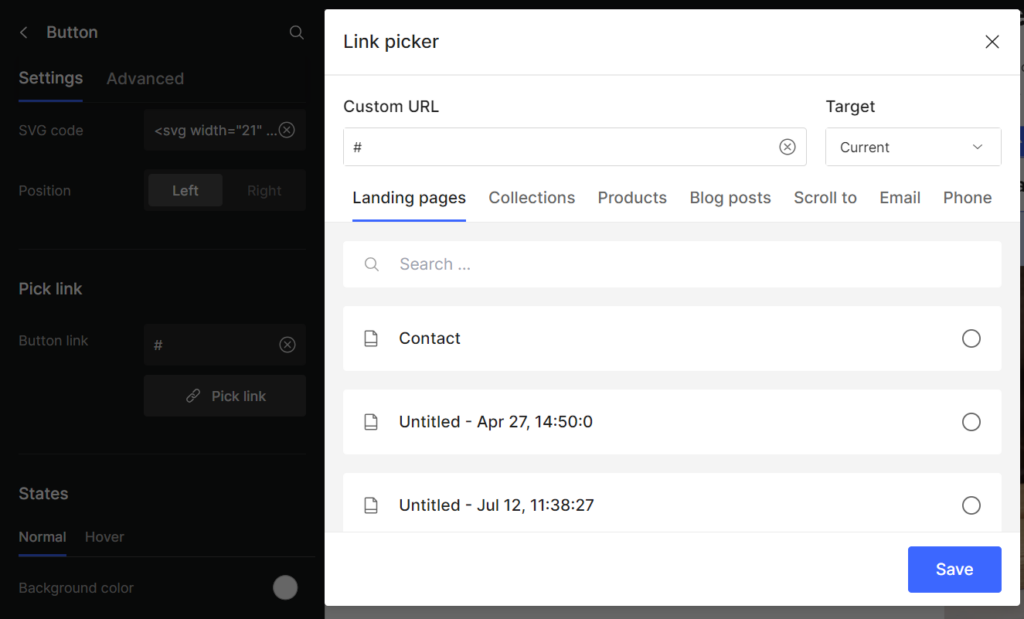Viewport: 1024px width, 619px height.
Task: Clear the Custom URL input with its X icon
Action: (787, 147)
